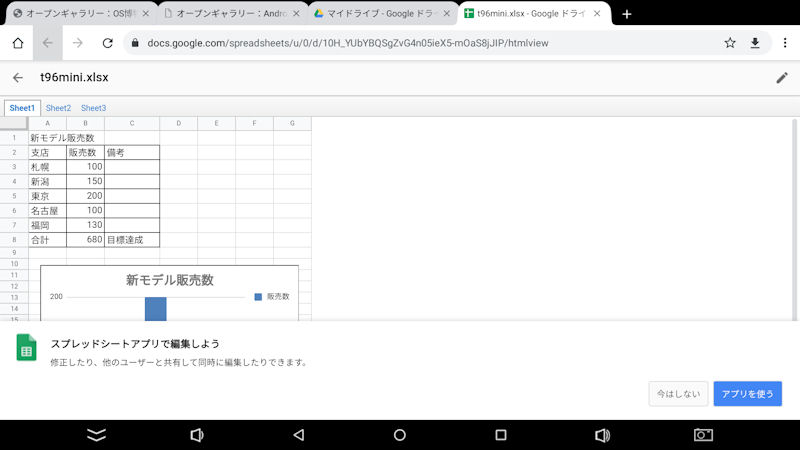Screen dimensions: 800x450
Task: Click the blue 販売数 legend swatch
Action: coord(258,297)
